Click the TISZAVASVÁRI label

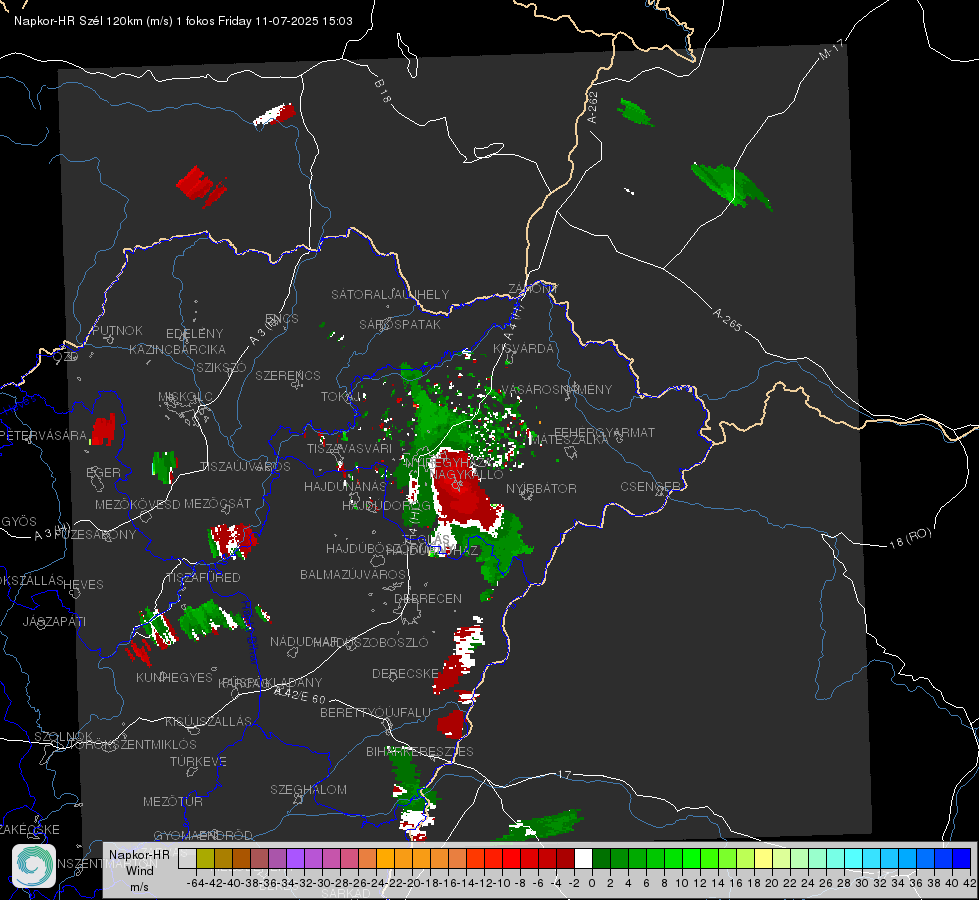tap(349, 448)
